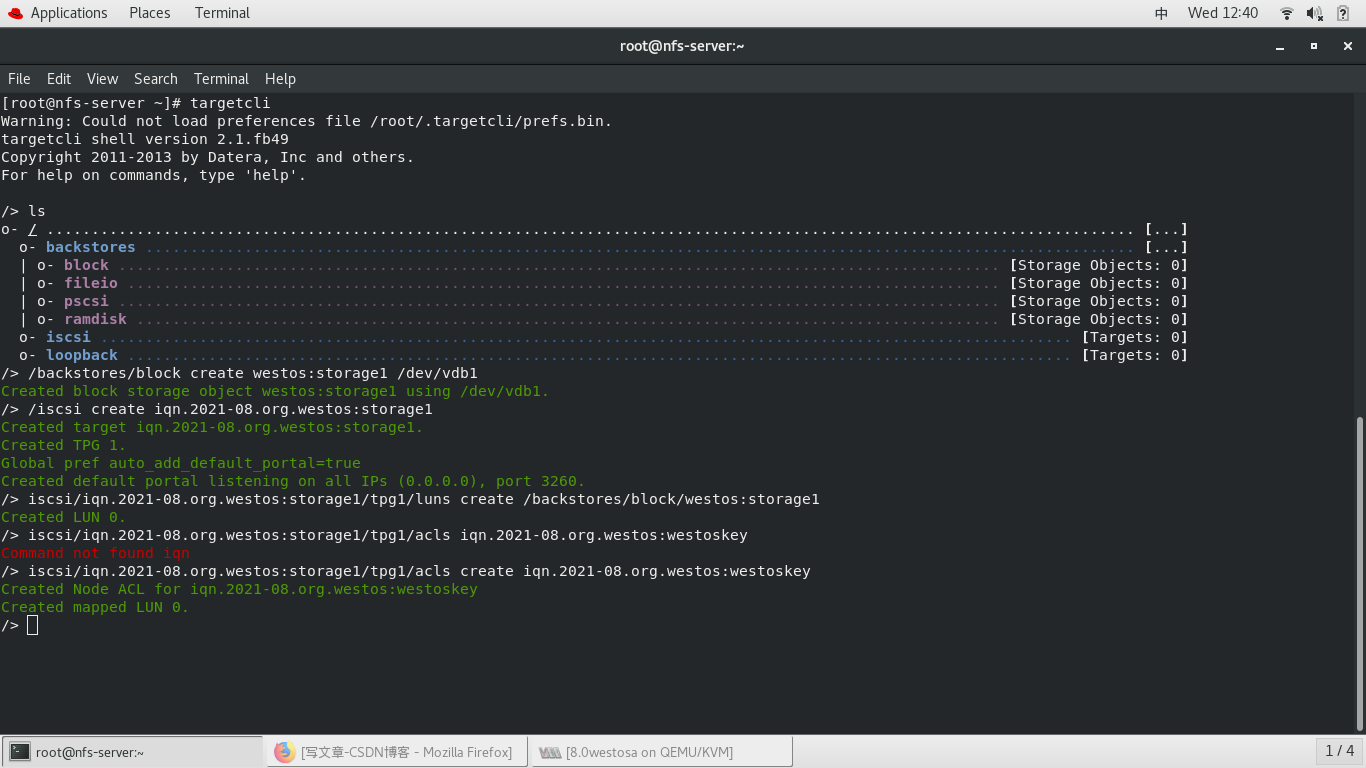Click the 'block' tree entry

86,265
